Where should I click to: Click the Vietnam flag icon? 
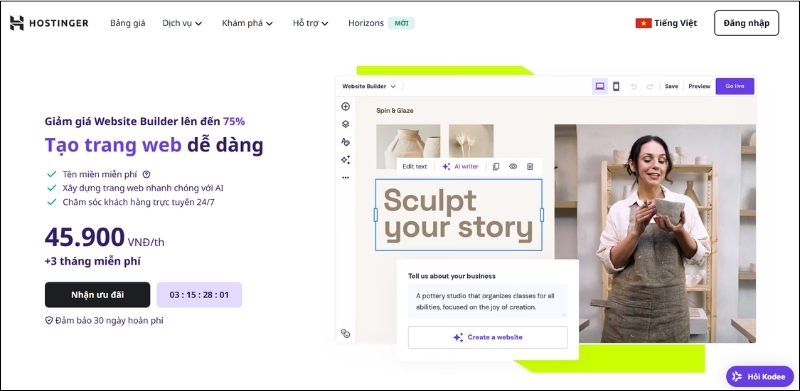643,23
